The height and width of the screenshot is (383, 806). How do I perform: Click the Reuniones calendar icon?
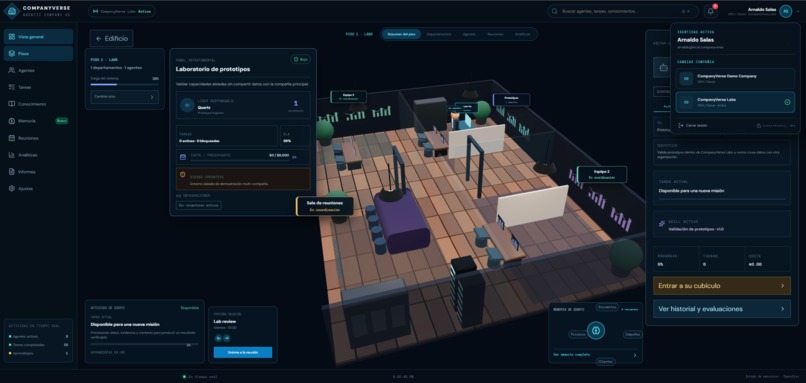(x=11, y=138)
